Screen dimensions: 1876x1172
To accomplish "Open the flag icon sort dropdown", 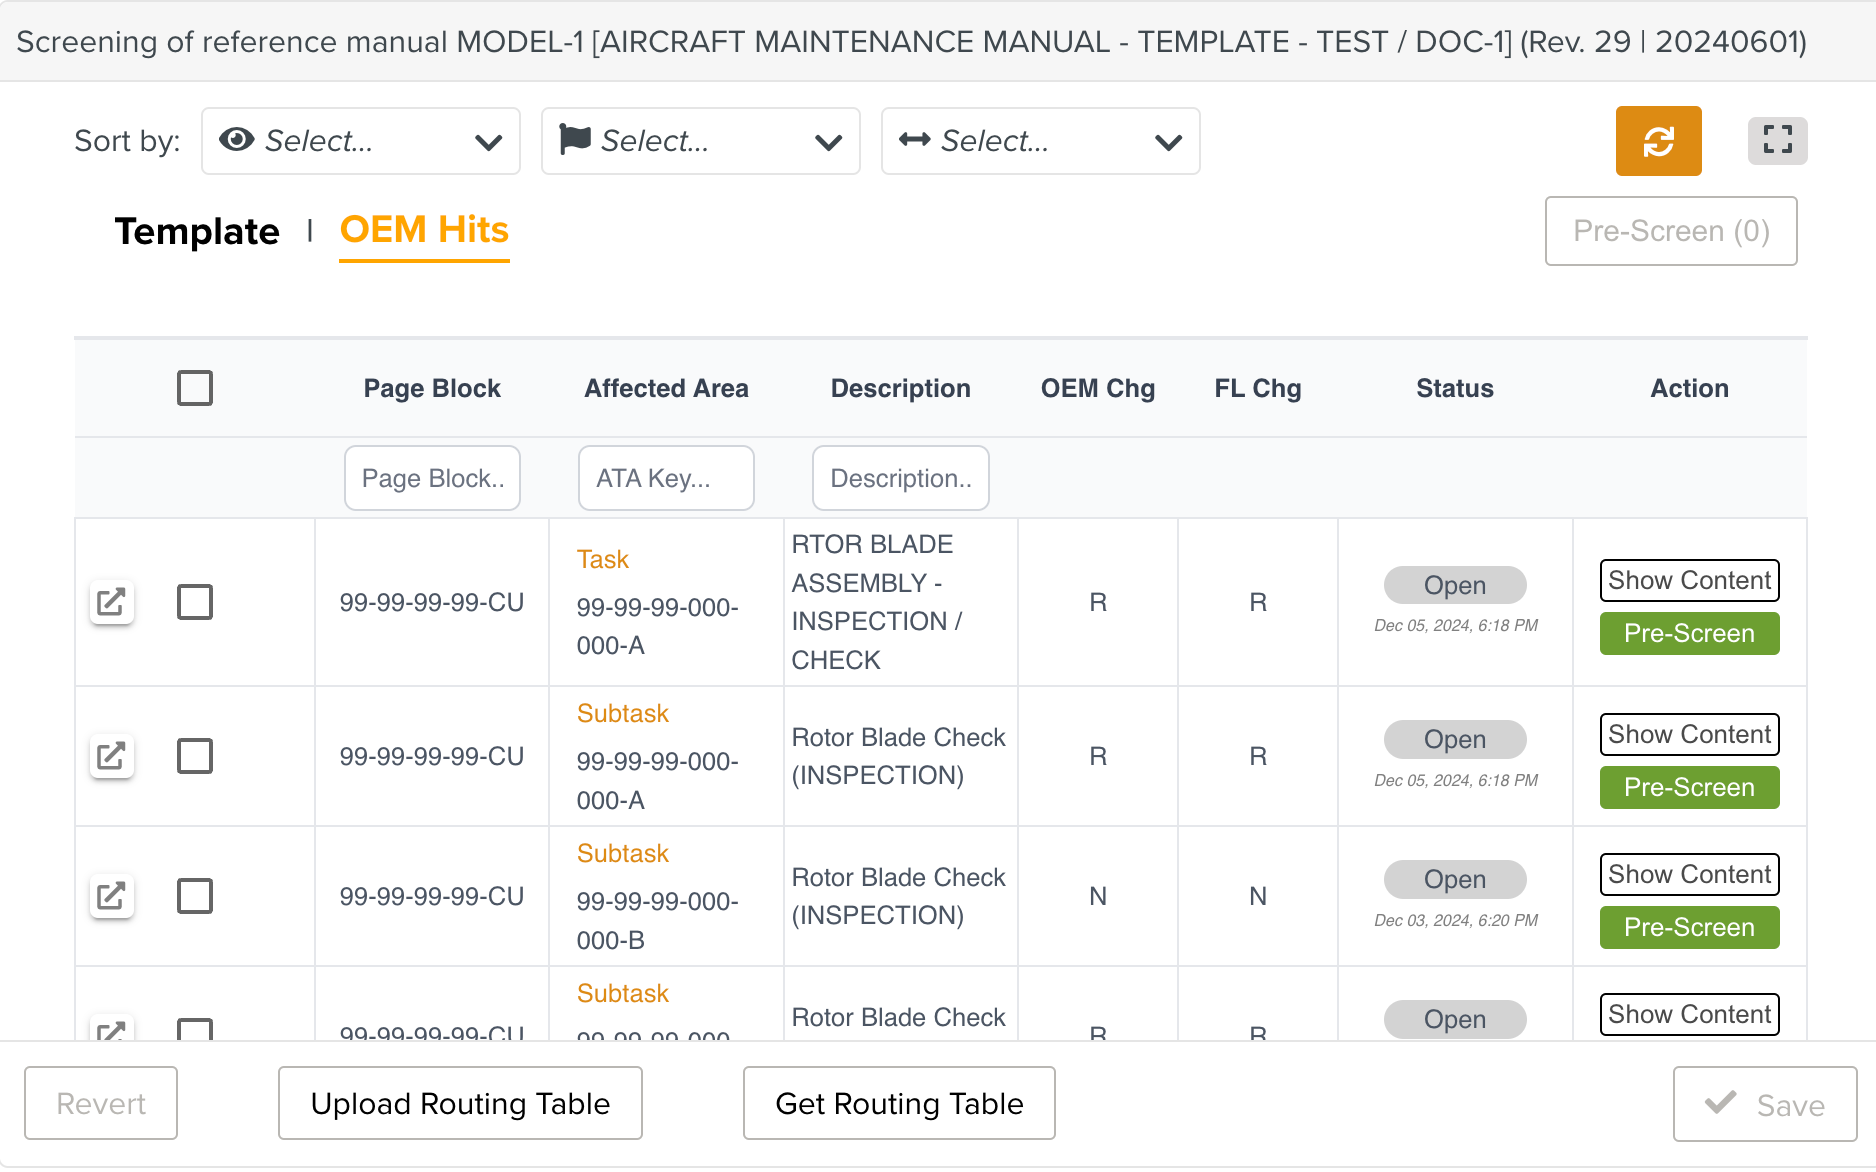I will click(x=700, y=141).
